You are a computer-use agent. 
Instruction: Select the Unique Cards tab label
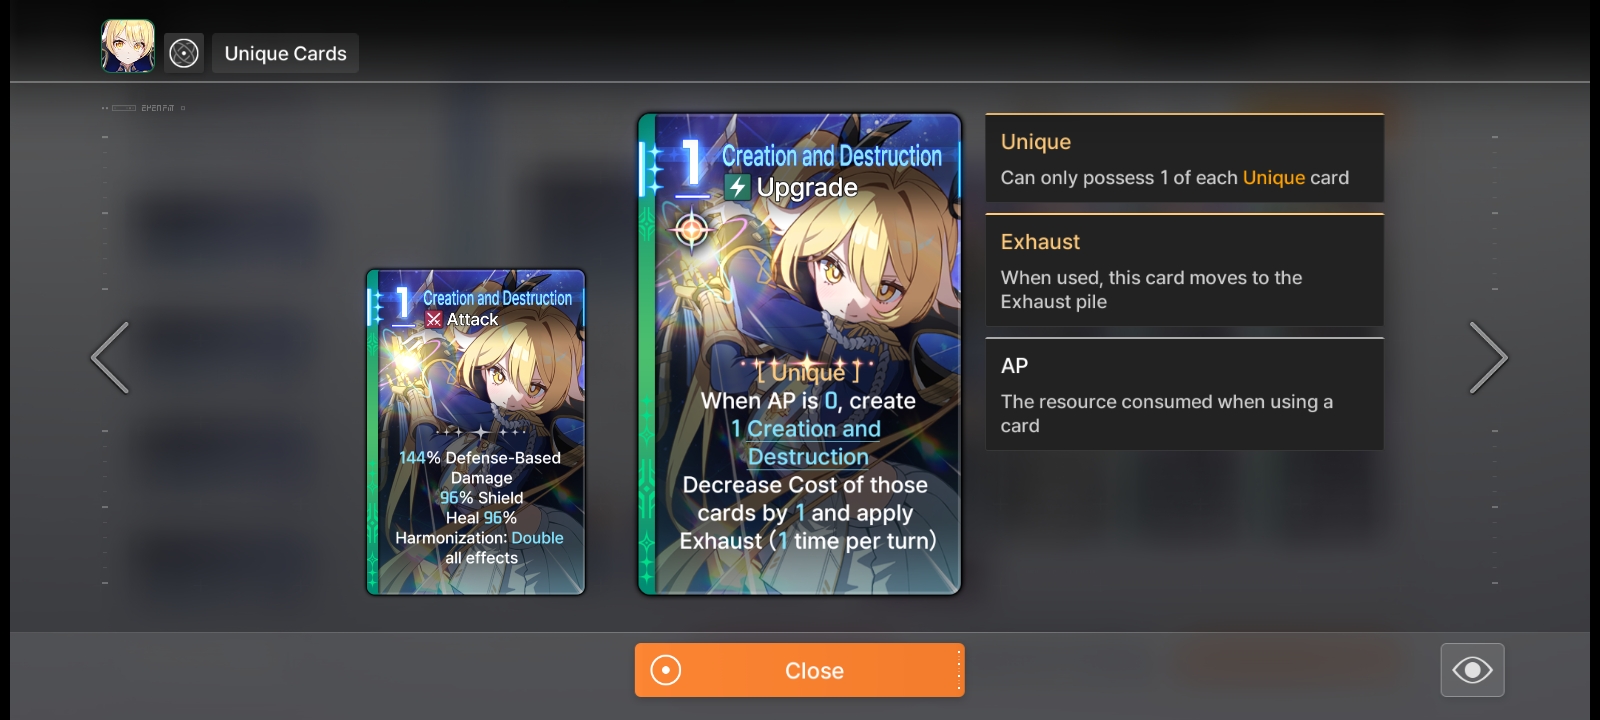click(x=285, y=53)
